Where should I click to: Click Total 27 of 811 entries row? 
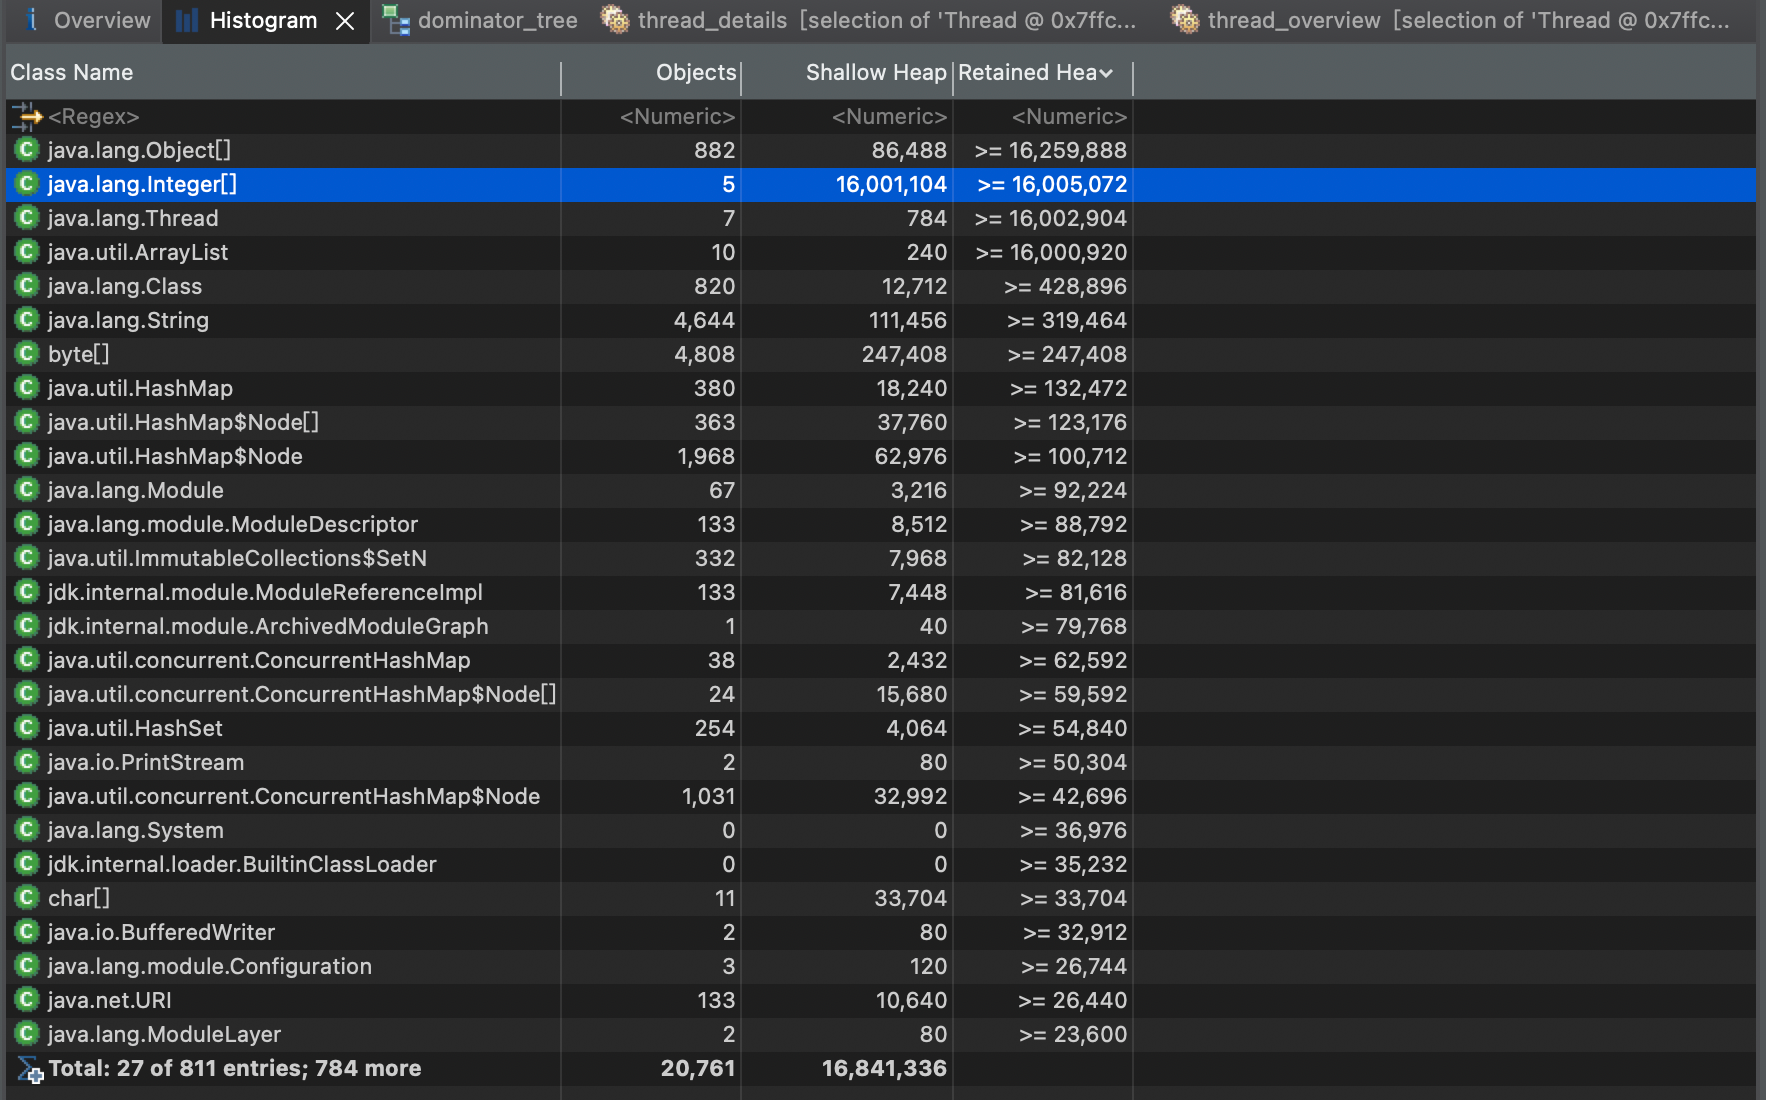(x=880, y=1068)
